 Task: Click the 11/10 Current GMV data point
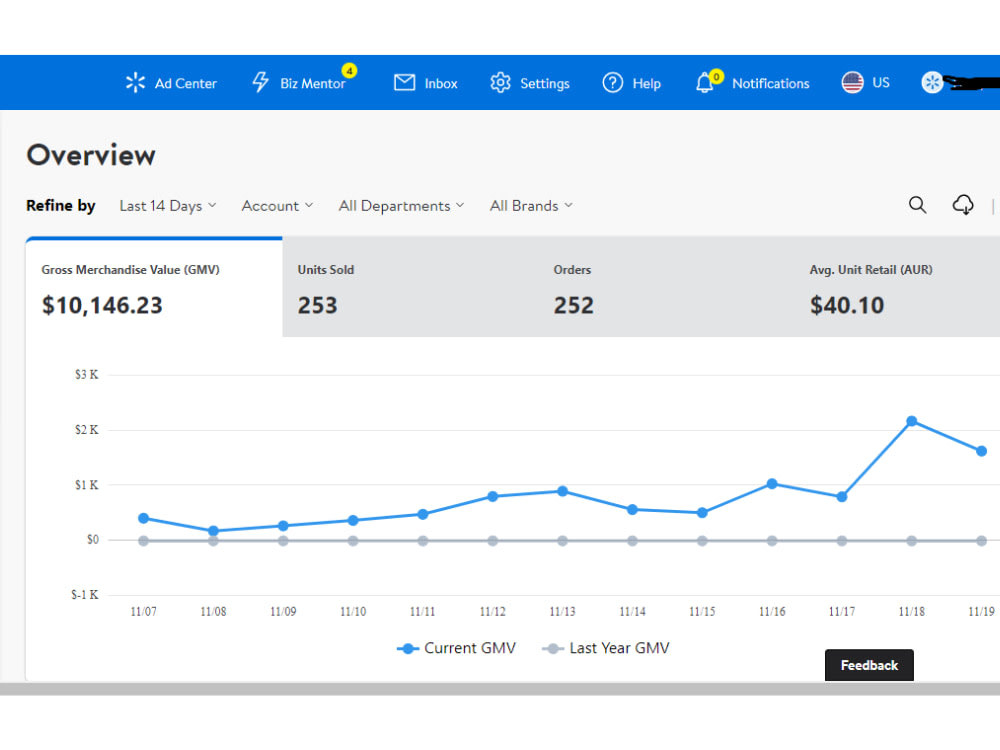pos(353,520)
